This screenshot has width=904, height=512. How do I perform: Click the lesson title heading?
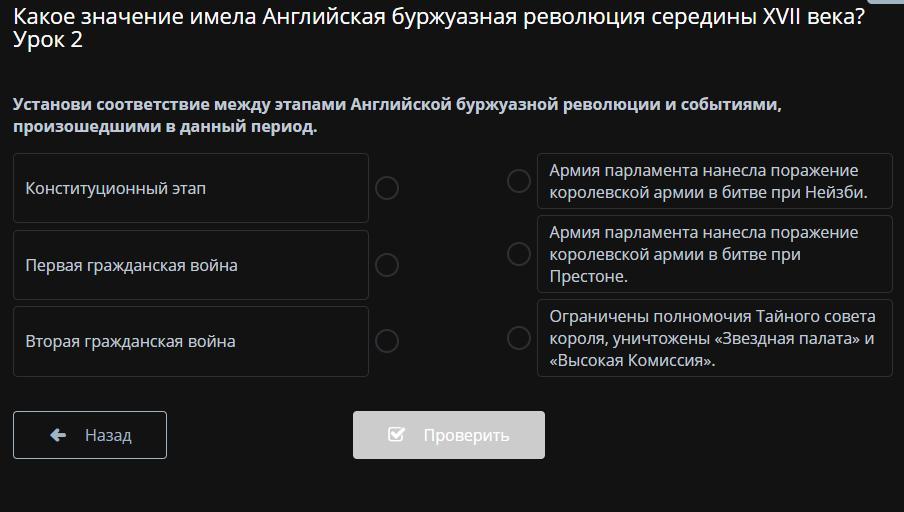[x=439, y=17]
